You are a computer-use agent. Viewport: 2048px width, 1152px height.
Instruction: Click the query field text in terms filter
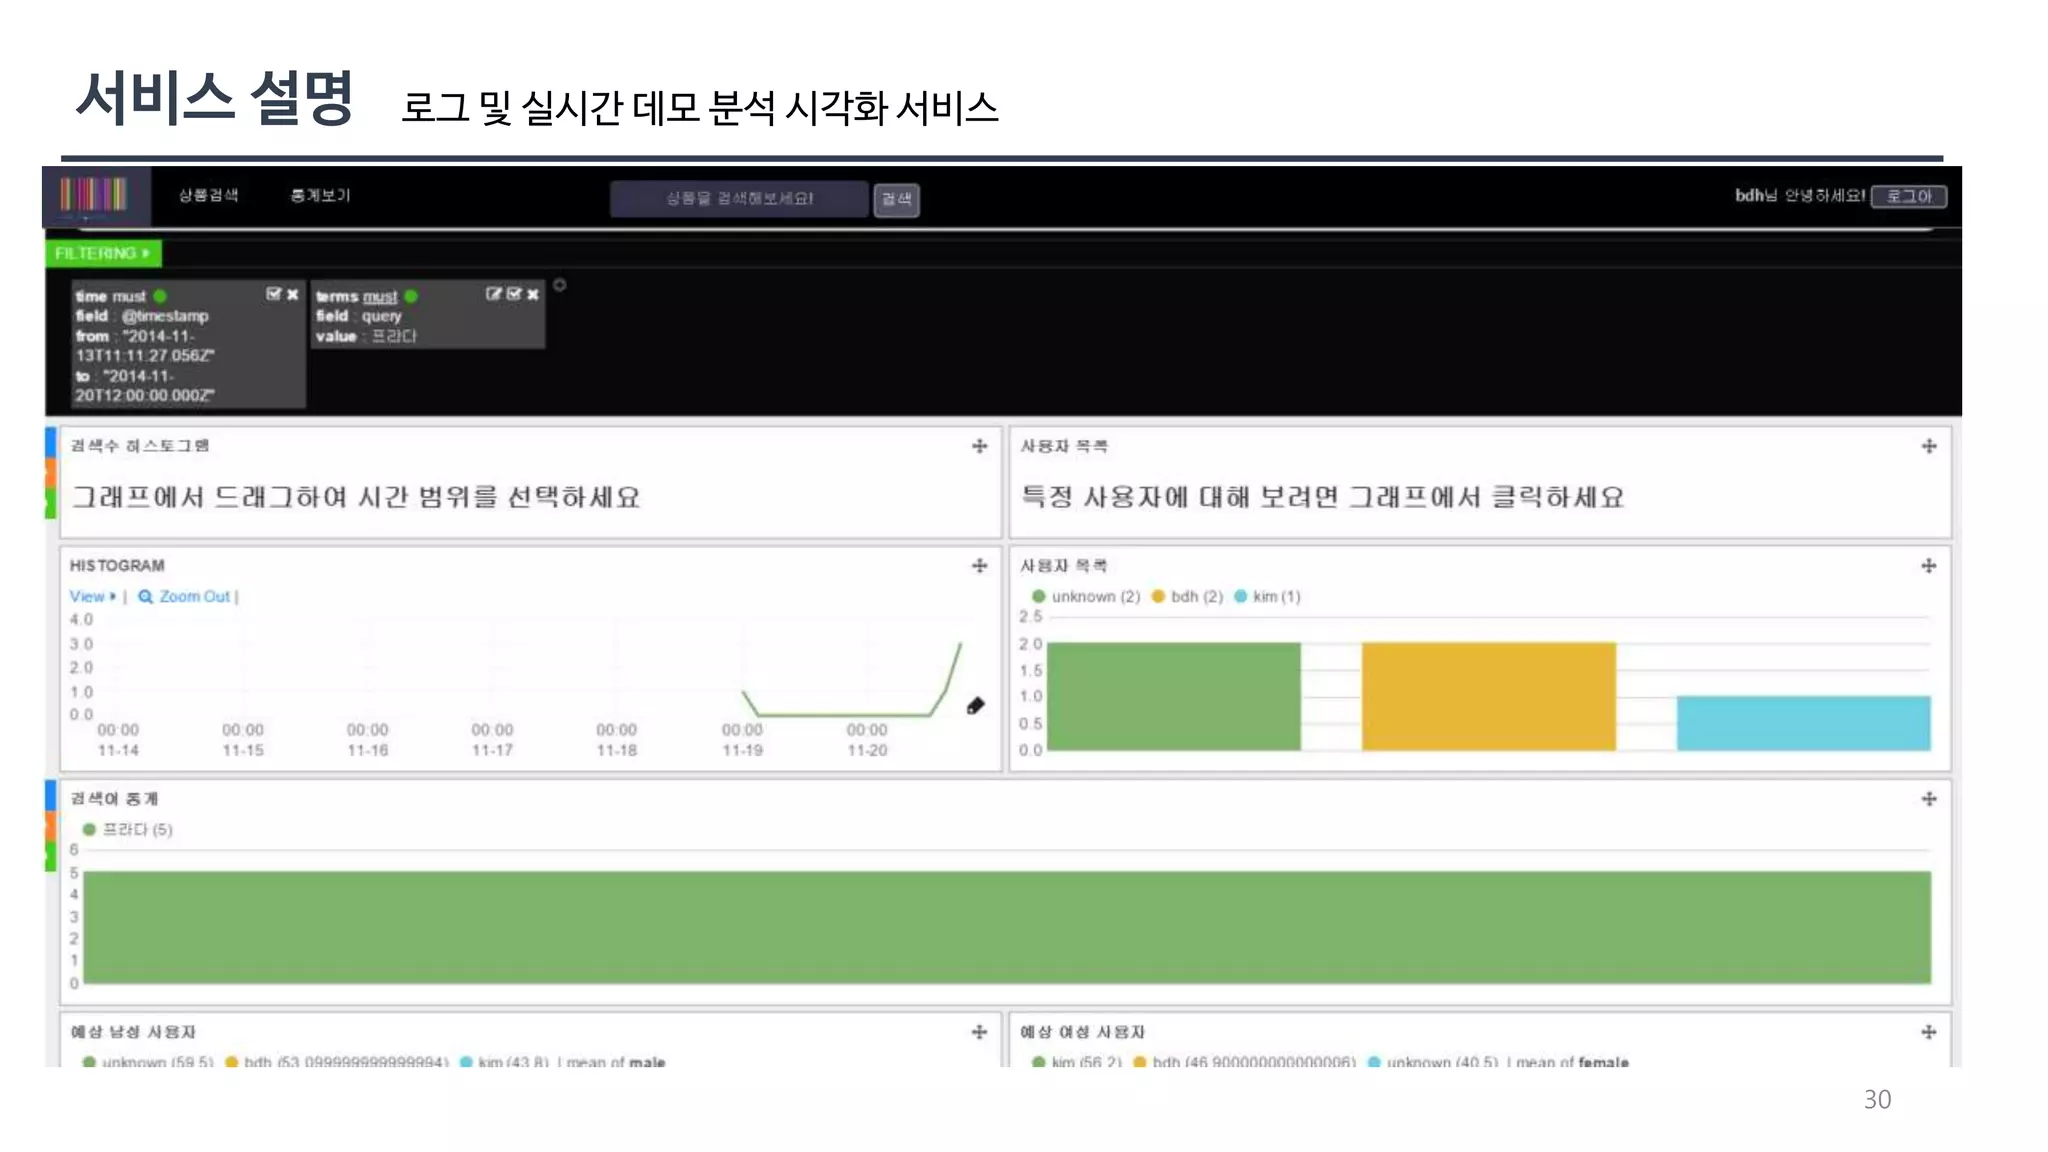[381, 316]
